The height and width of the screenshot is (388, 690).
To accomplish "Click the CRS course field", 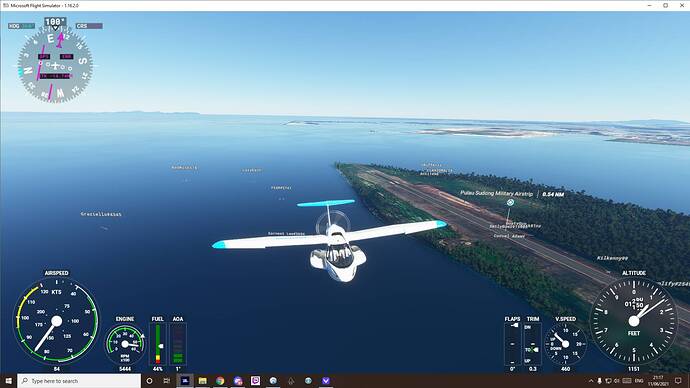I will coord(89,26).
